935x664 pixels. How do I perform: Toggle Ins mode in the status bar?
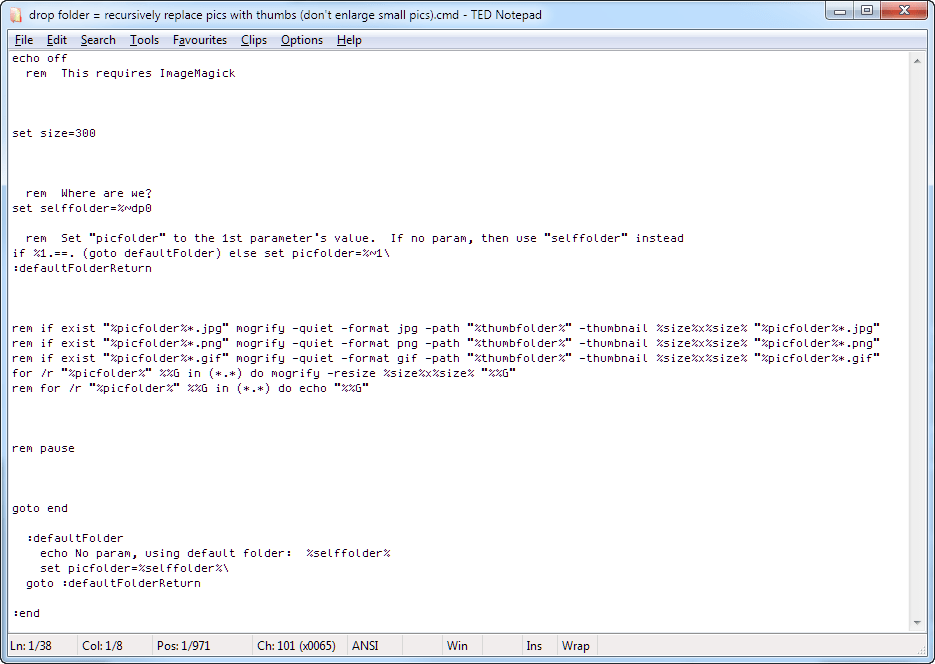pyautogui.click(x=534, y=646)
